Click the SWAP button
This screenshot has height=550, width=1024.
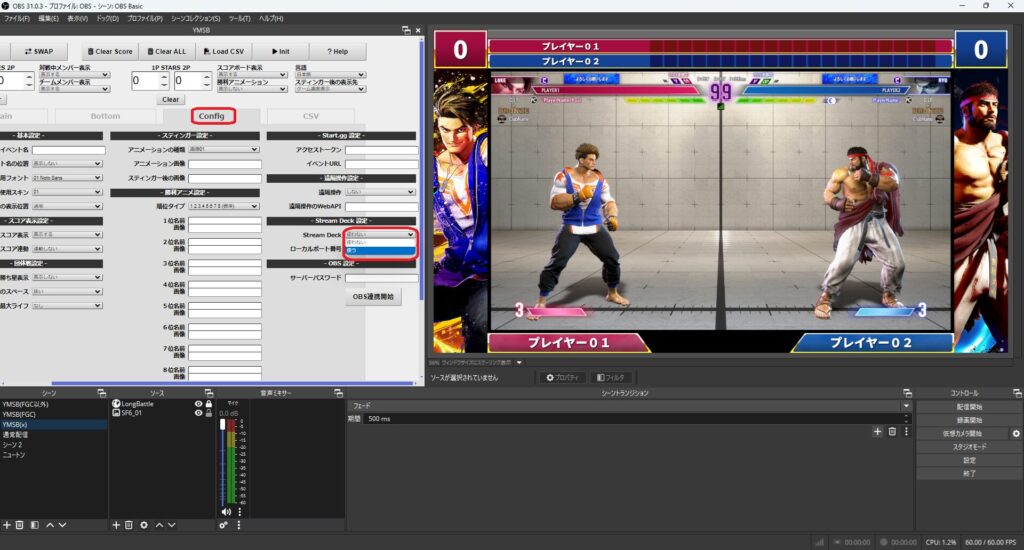[x=39, y=52]
